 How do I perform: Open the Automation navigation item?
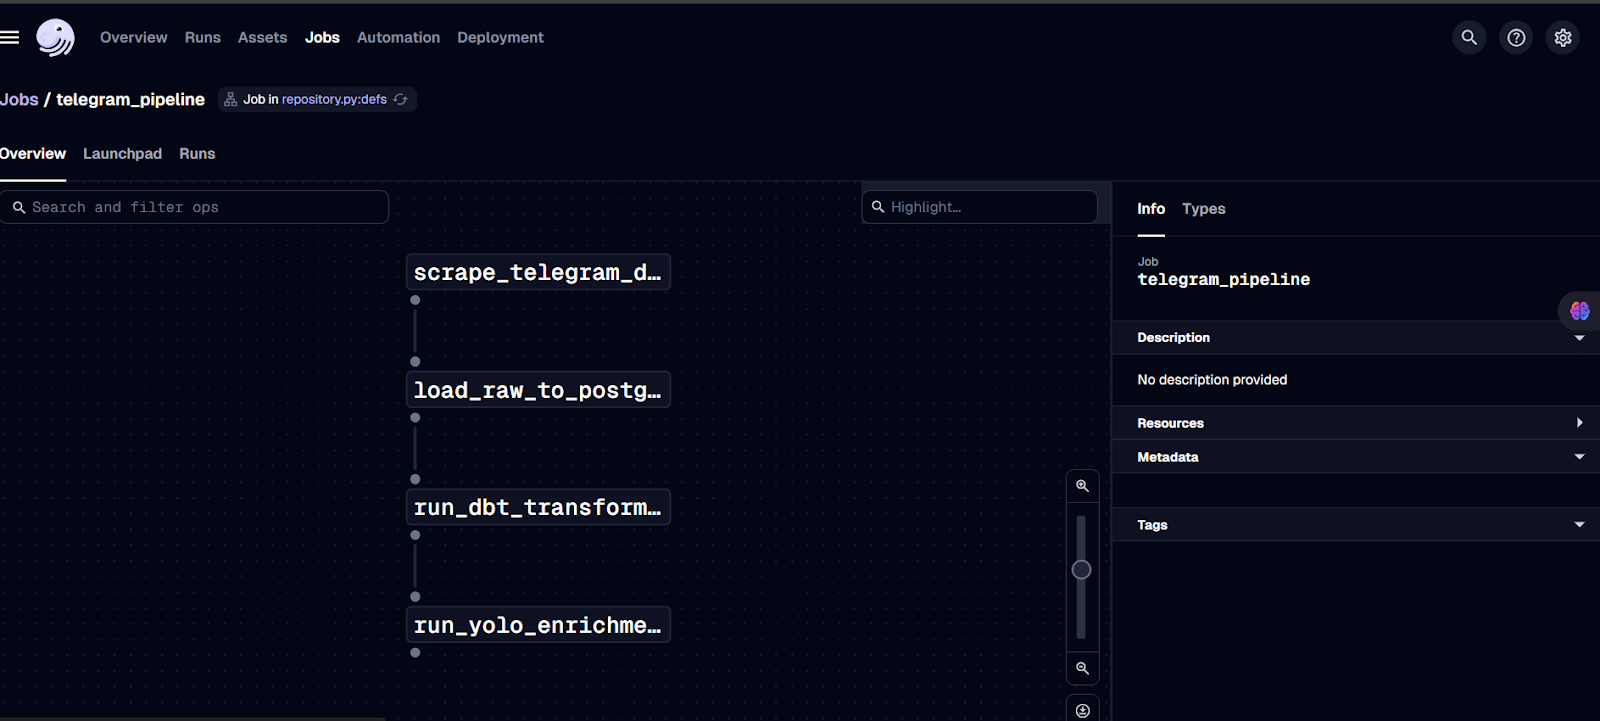point(398,37)
